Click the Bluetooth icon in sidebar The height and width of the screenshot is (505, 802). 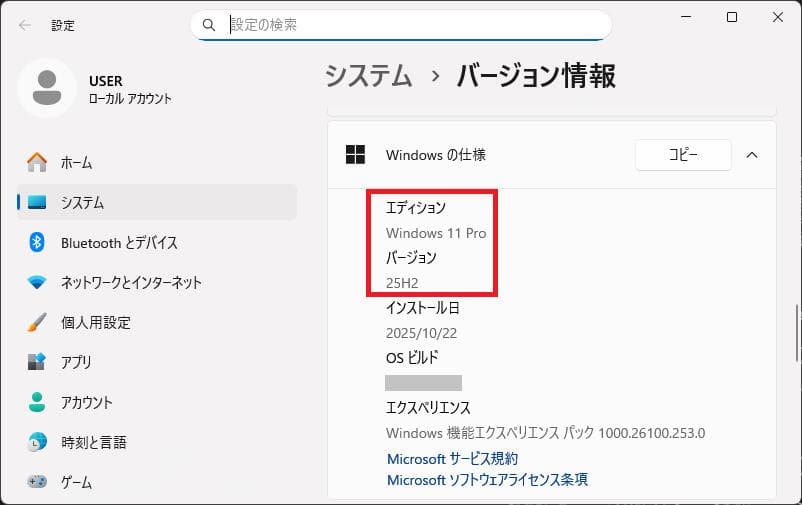pos(37,242)
